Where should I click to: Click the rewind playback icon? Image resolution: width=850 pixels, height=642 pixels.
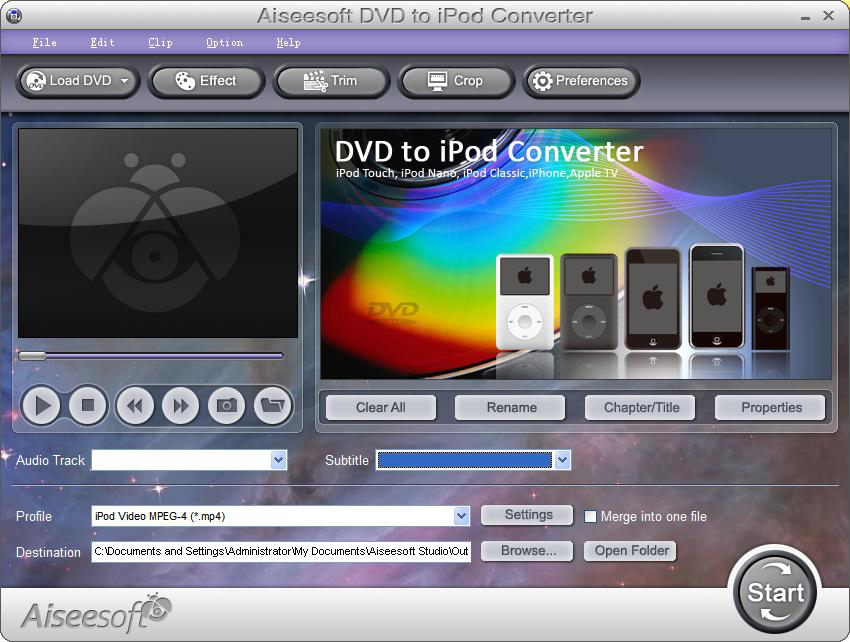pos(134,406)
